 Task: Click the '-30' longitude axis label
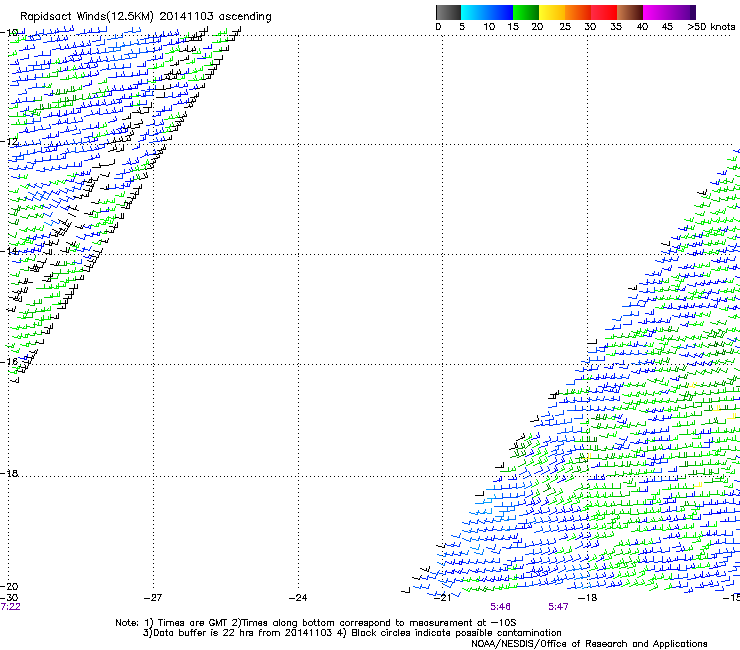click(x=9, y=598)
